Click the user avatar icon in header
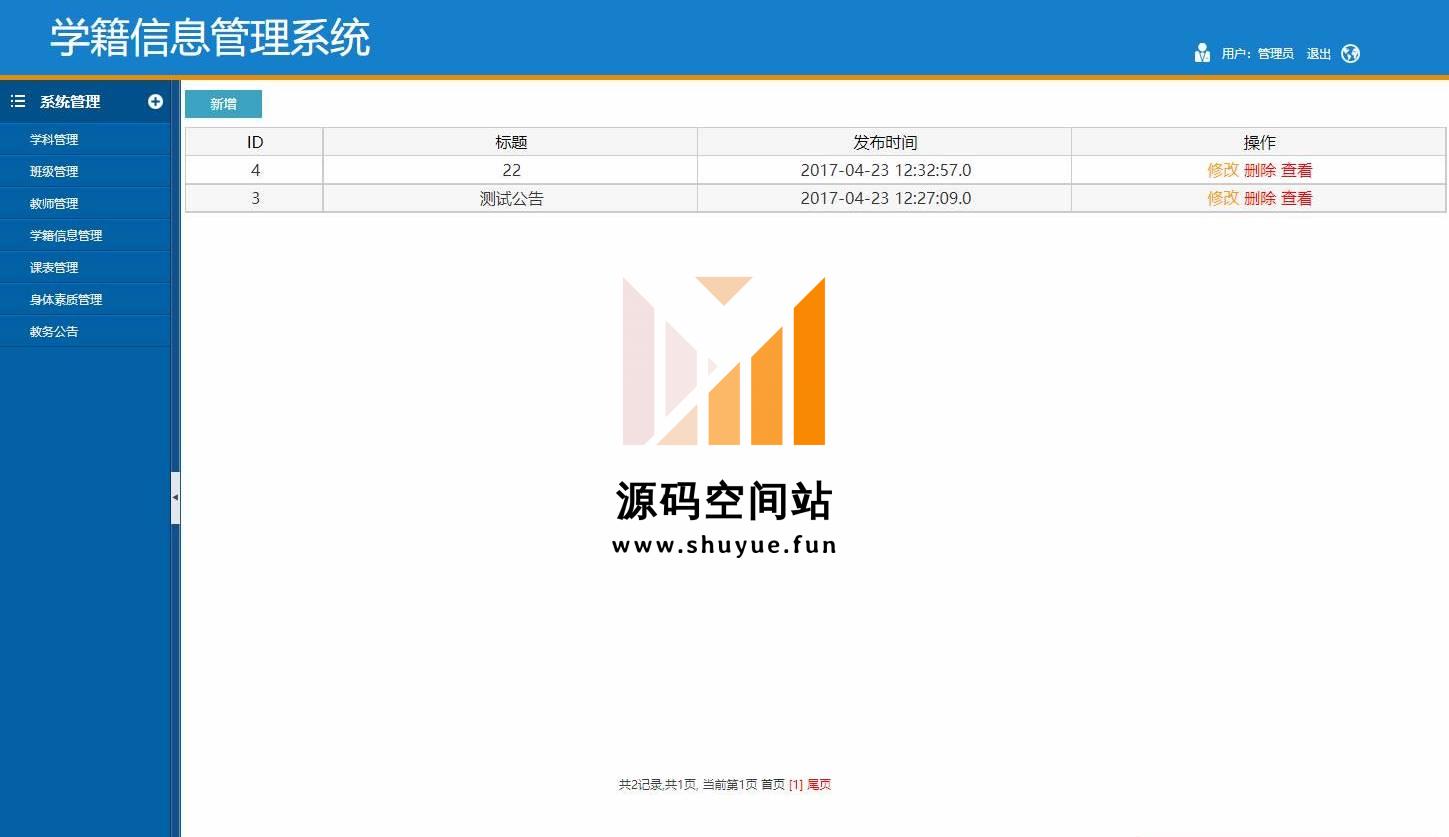 tap(1202, 54)
